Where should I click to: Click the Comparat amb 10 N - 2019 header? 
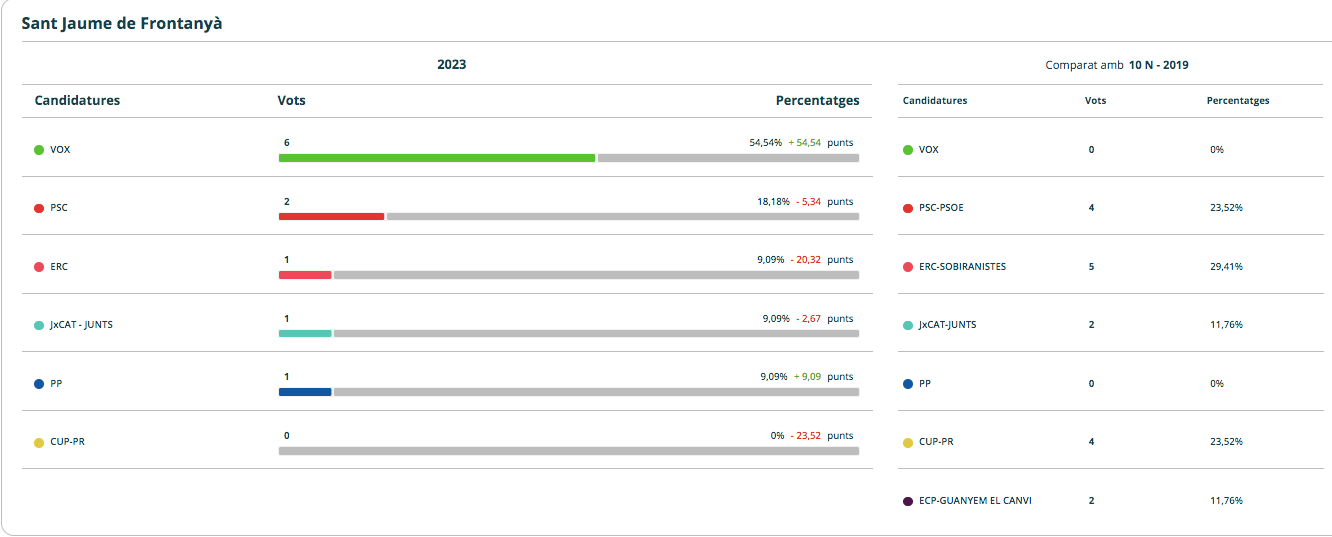tap(1116, 65)
